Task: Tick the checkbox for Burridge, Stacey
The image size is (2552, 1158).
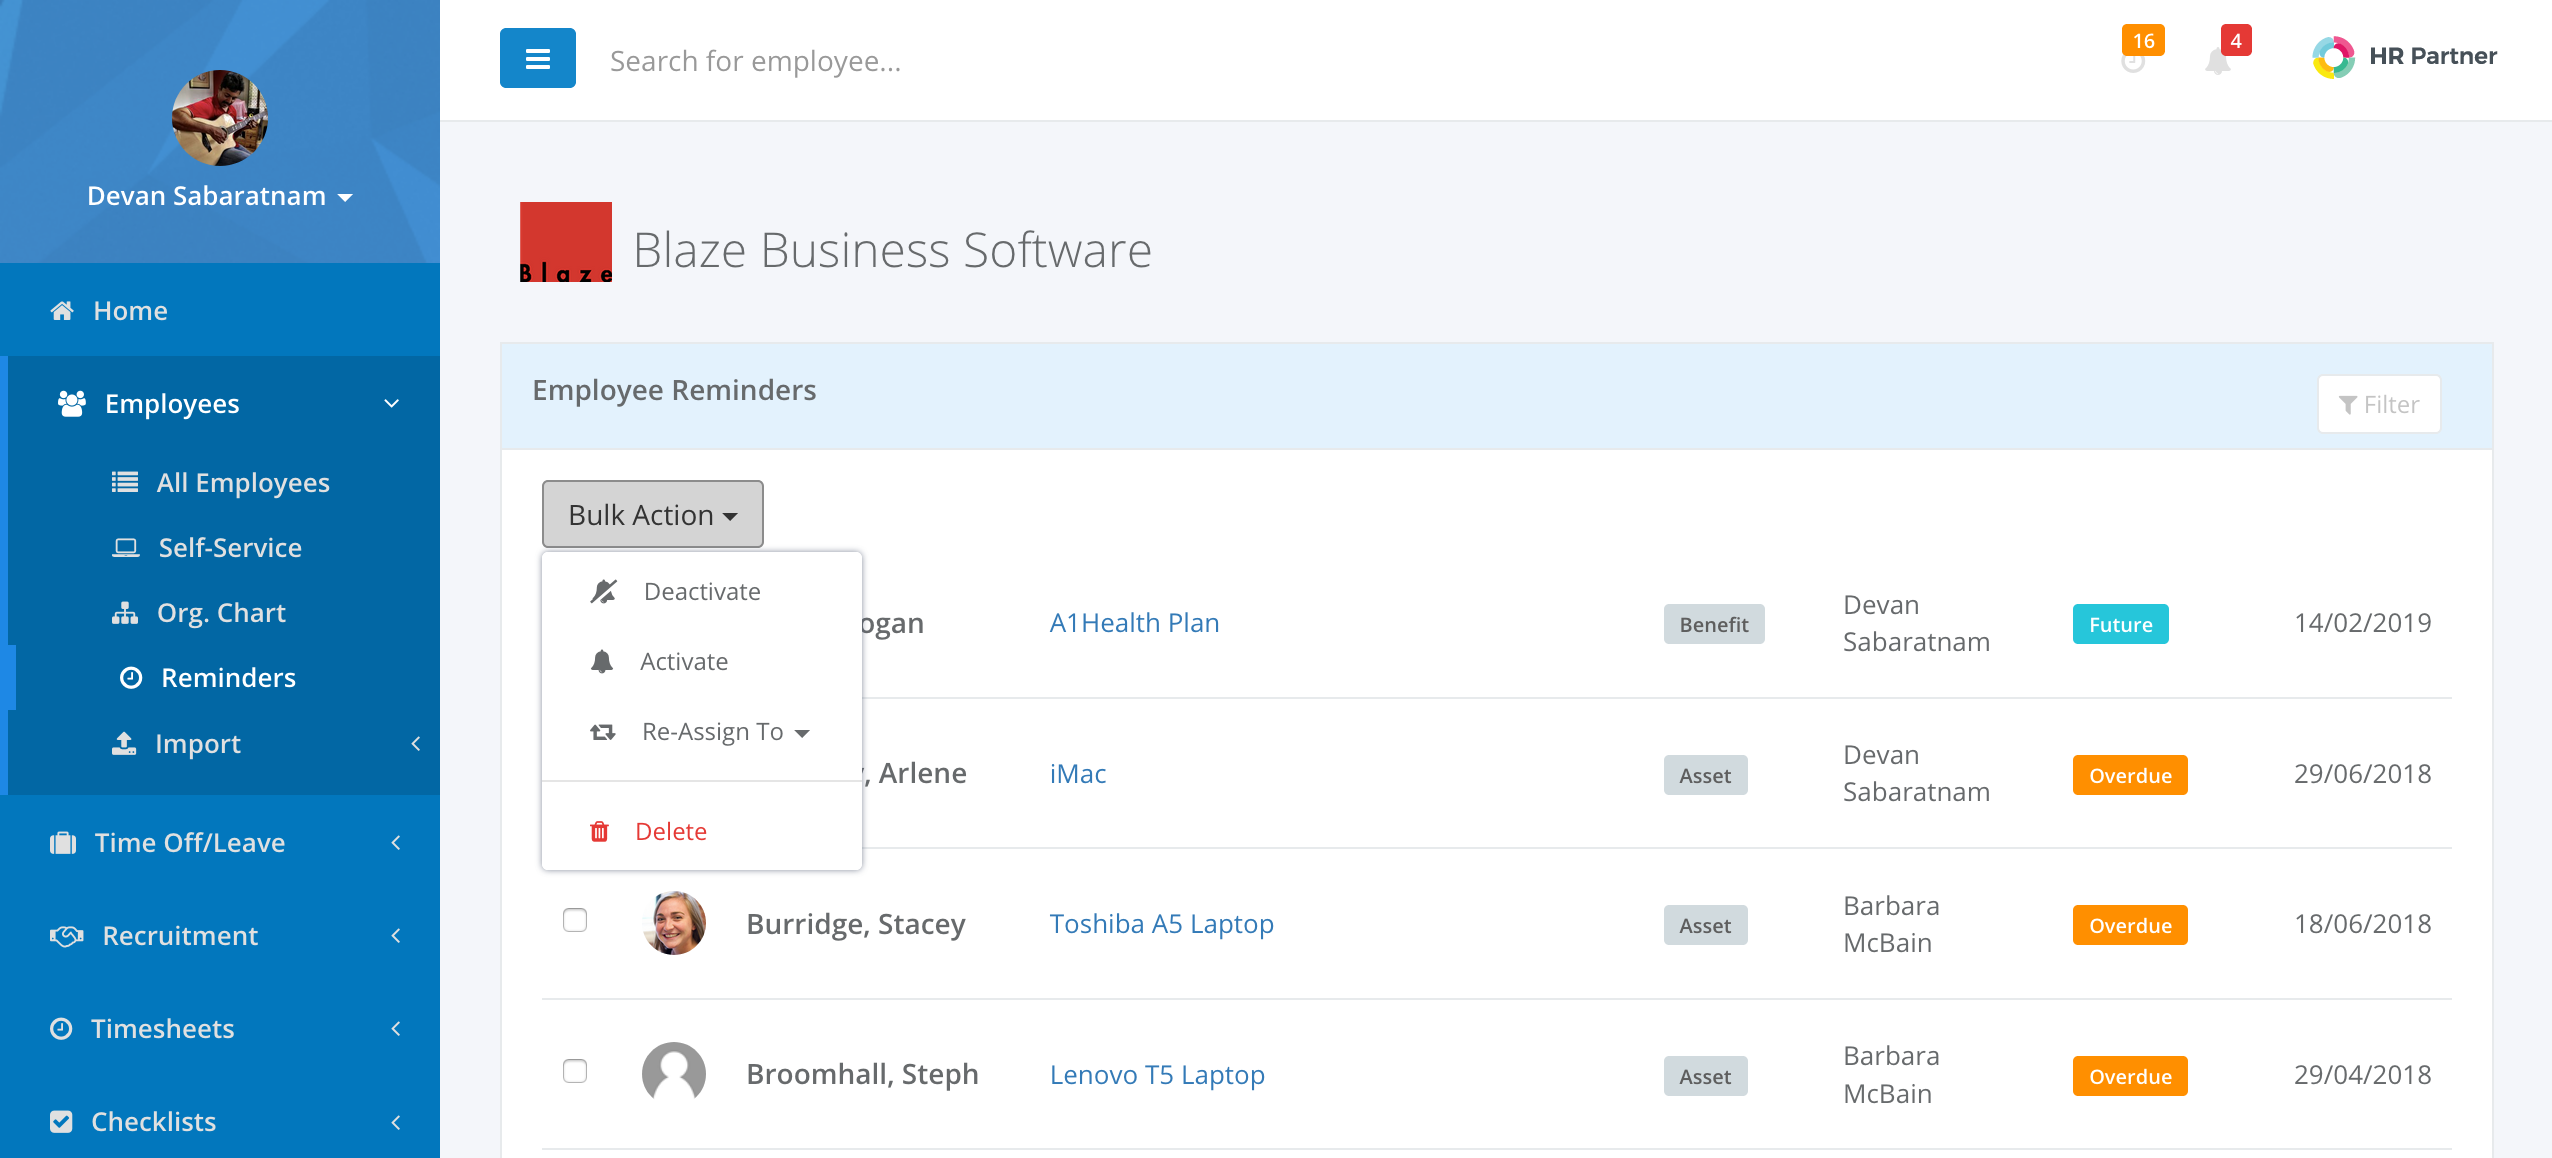Action: coord(575,920)
